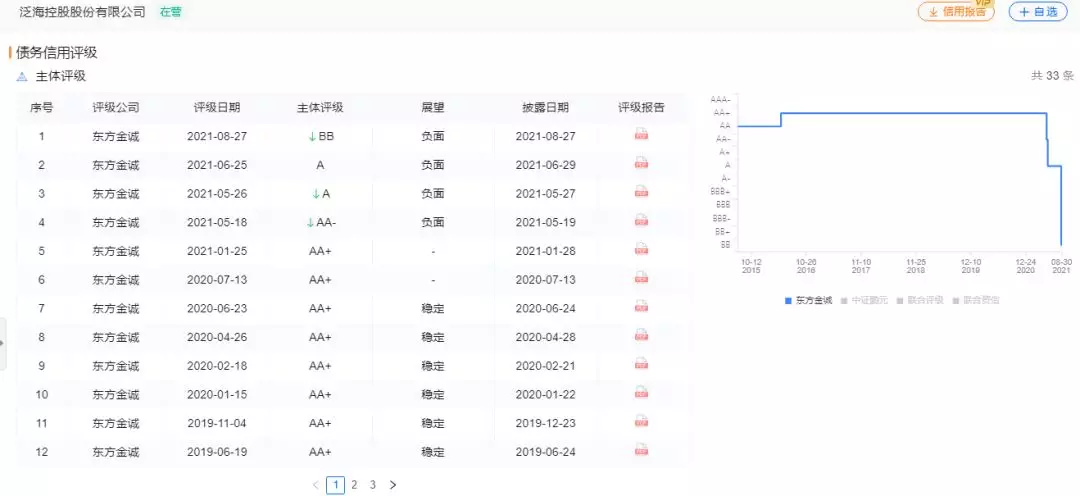1080x496 pixels.
Task: Select the BB downgrade rating cell
Action: [321, 136]
